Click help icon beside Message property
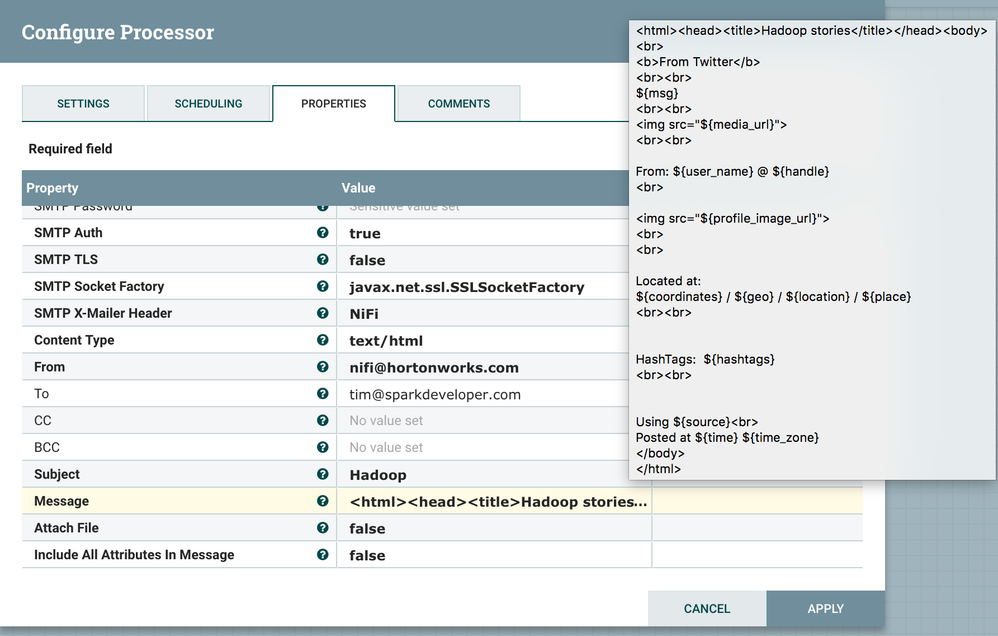998x636 pixels. click(x=322, y=501)
